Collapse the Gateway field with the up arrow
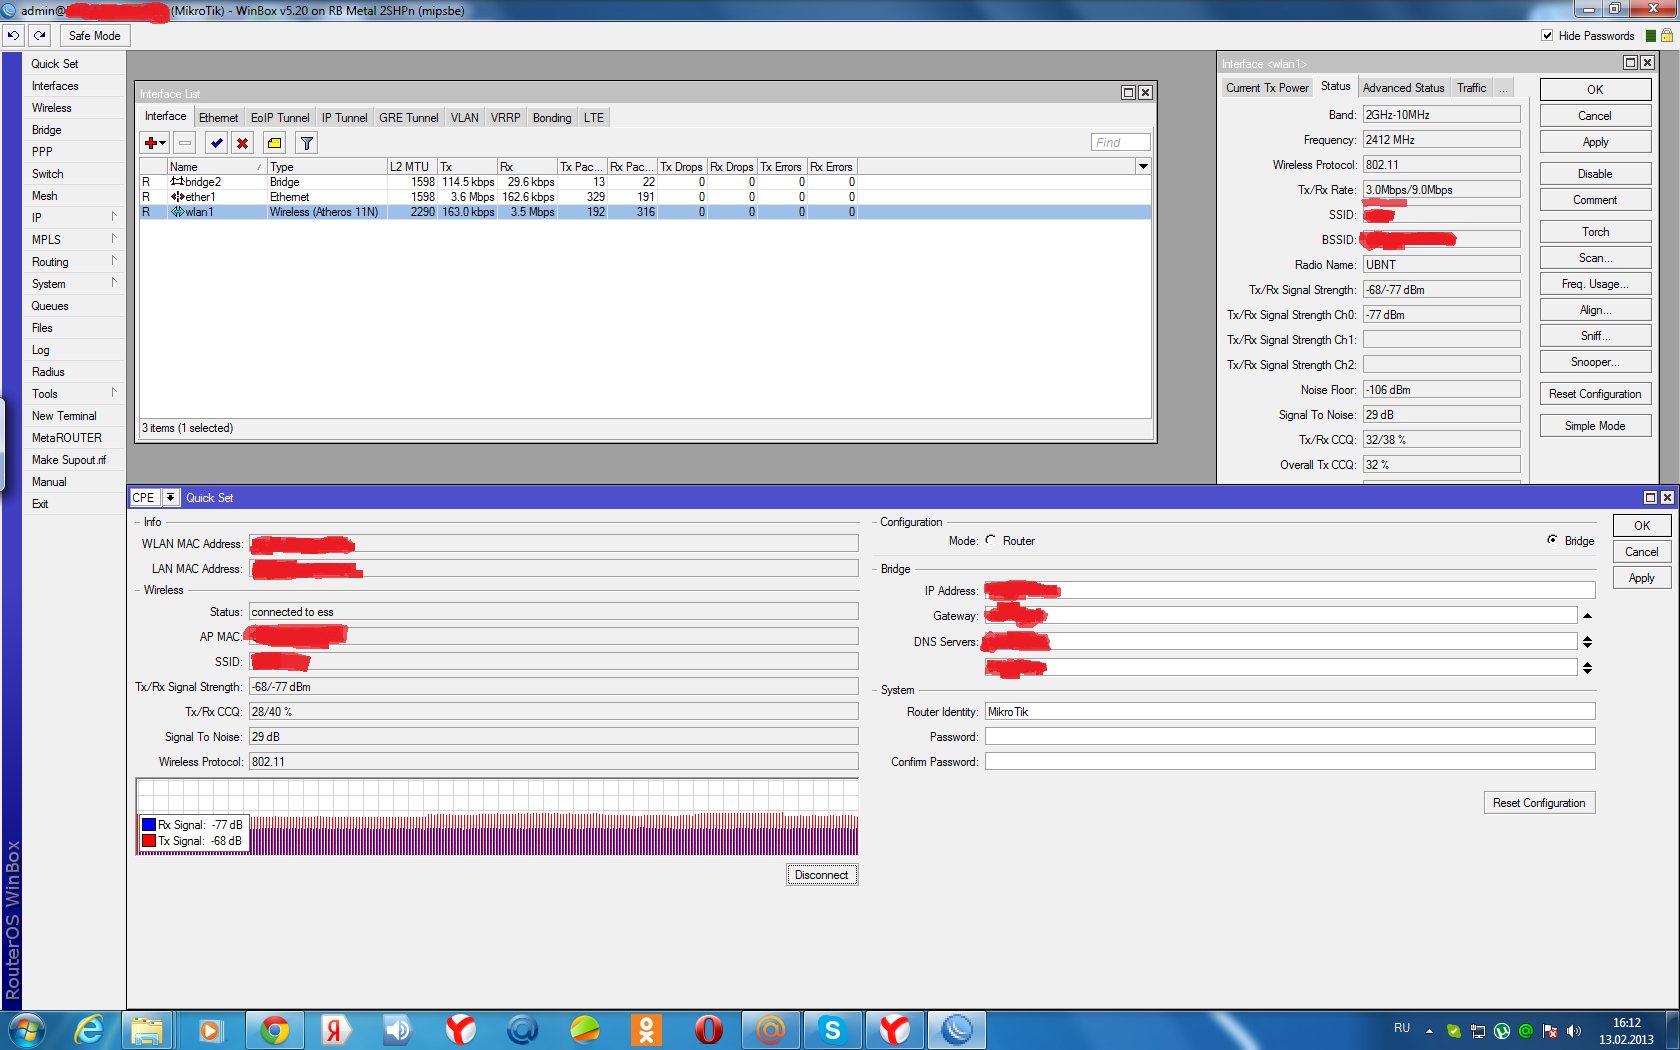Viewport: 1680px width, 1050px height. [1587, 616]
